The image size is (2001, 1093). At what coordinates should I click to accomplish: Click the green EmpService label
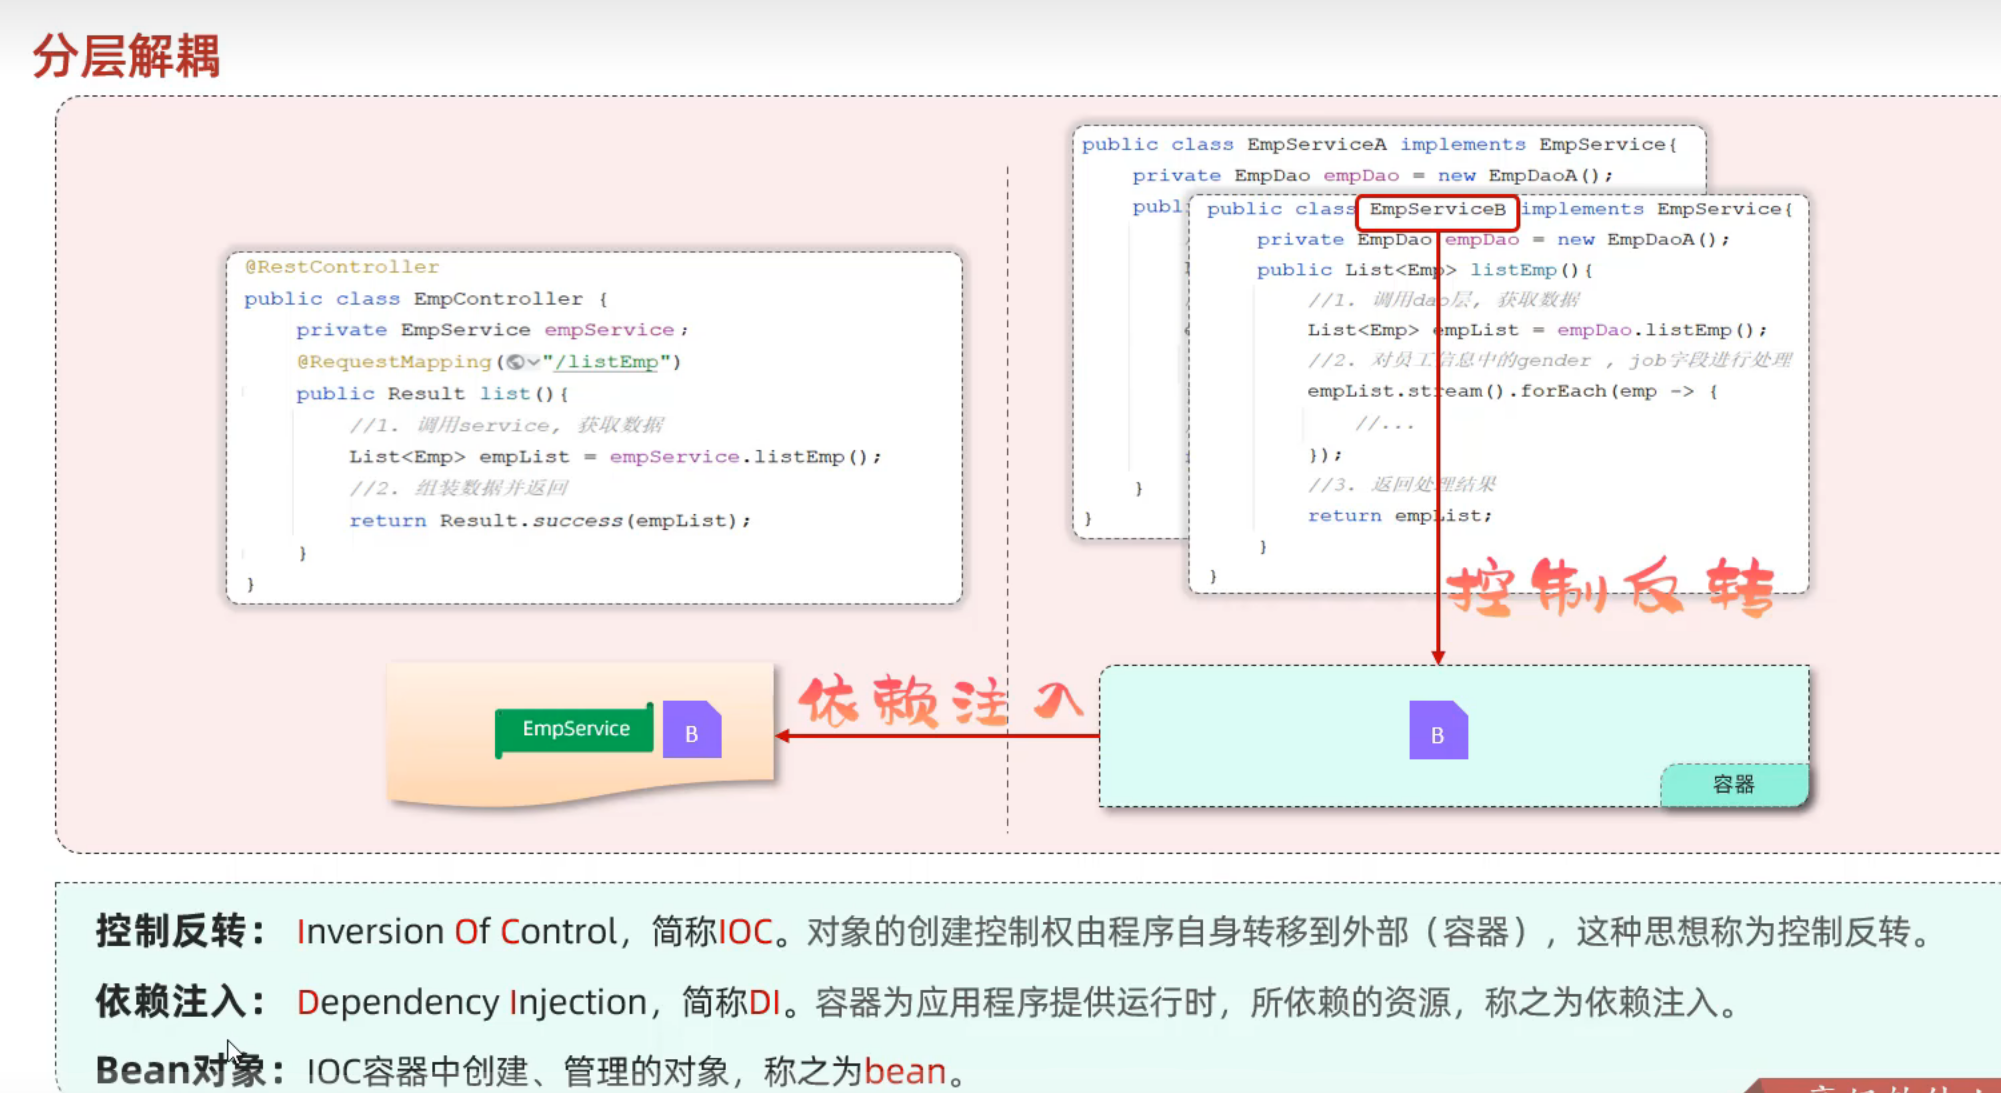click(x=575, y=729)
